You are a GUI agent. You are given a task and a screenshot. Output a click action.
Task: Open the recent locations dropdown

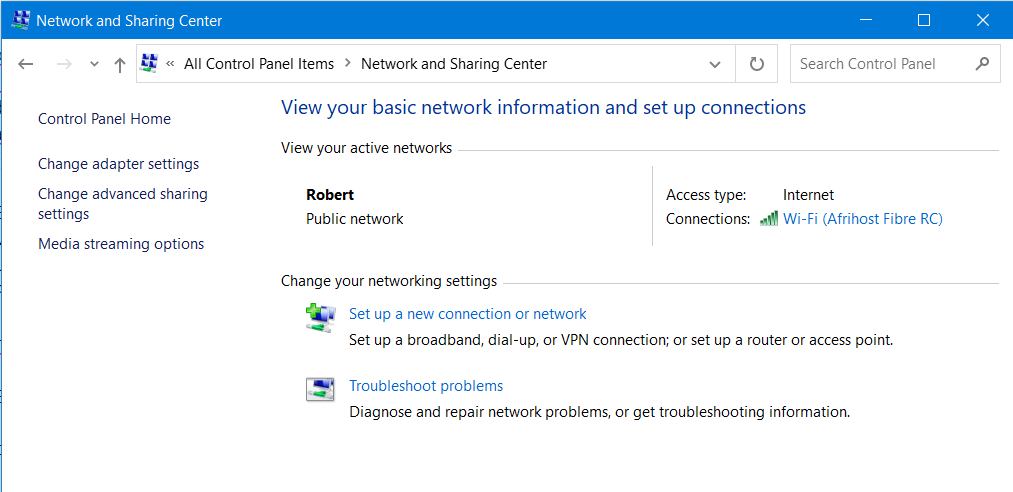[94, 64]
